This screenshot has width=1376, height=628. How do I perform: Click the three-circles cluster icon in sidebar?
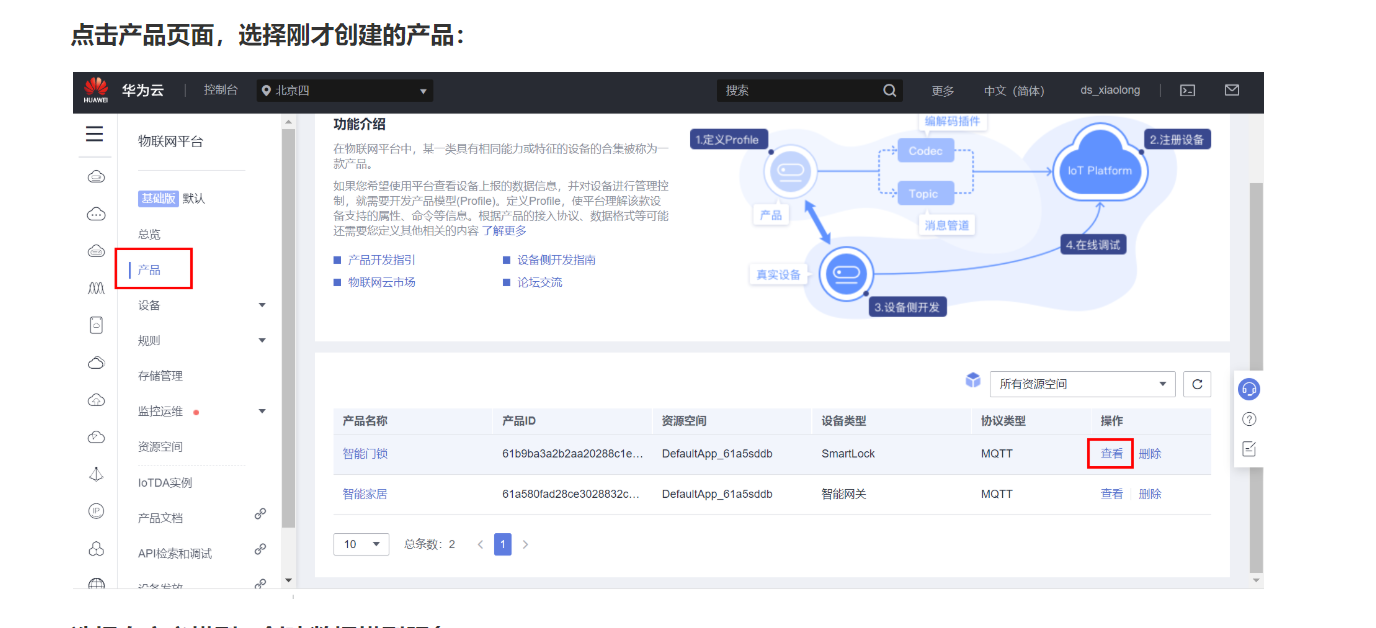(96, 548)
